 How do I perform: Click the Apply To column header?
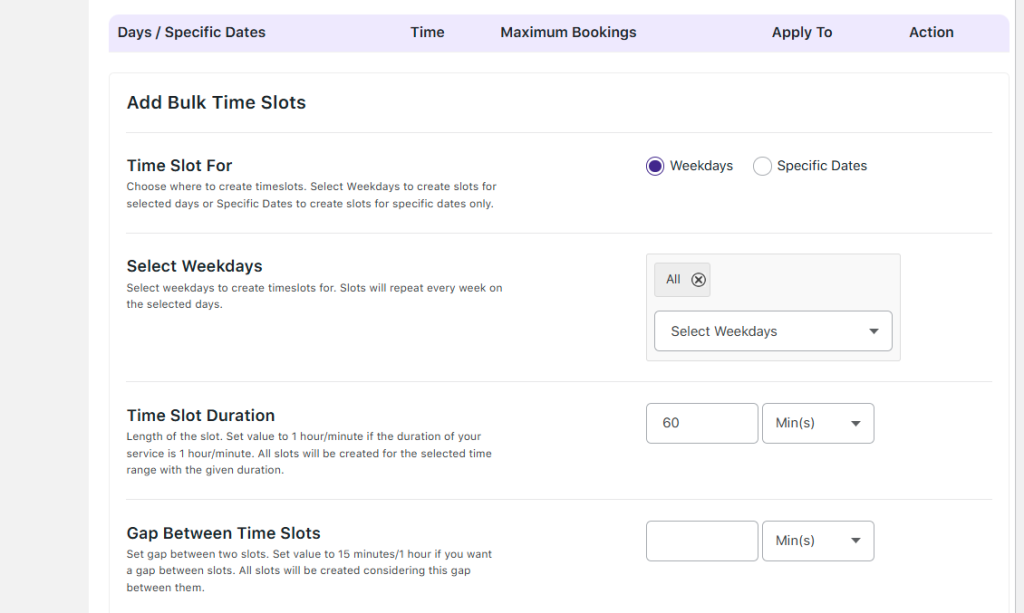tap(801, 32)
